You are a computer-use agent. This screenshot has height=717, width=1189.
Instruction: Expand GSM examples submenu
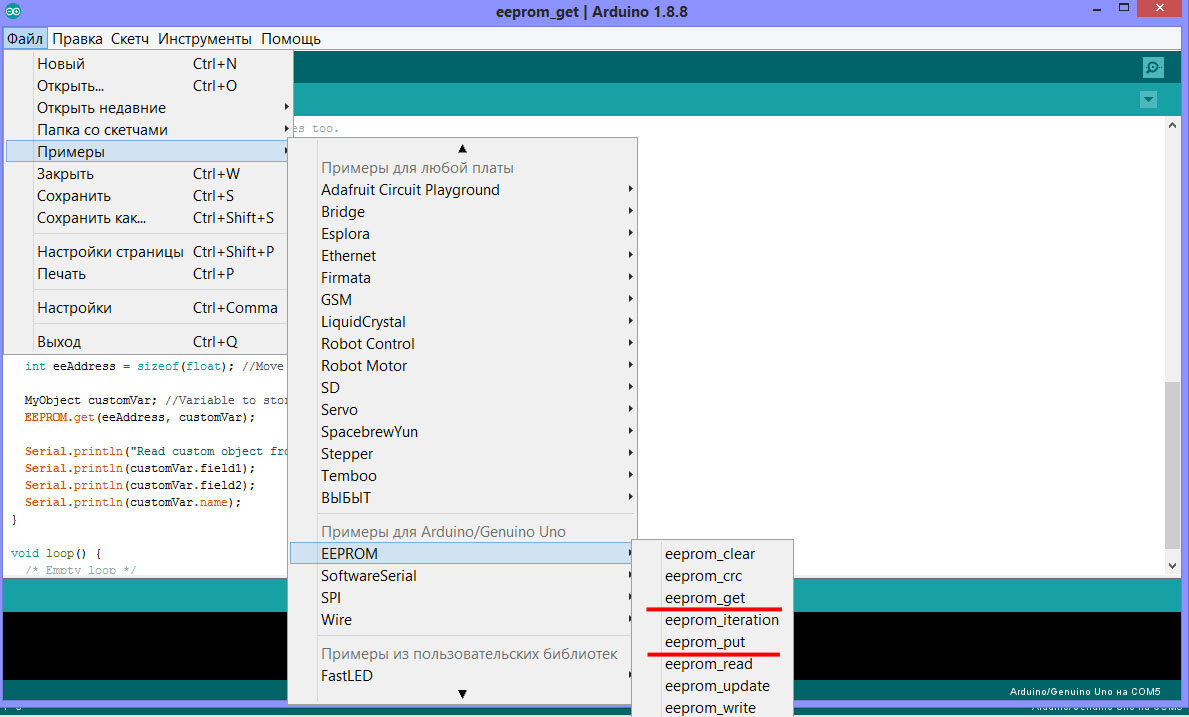[x=463, y=299]
